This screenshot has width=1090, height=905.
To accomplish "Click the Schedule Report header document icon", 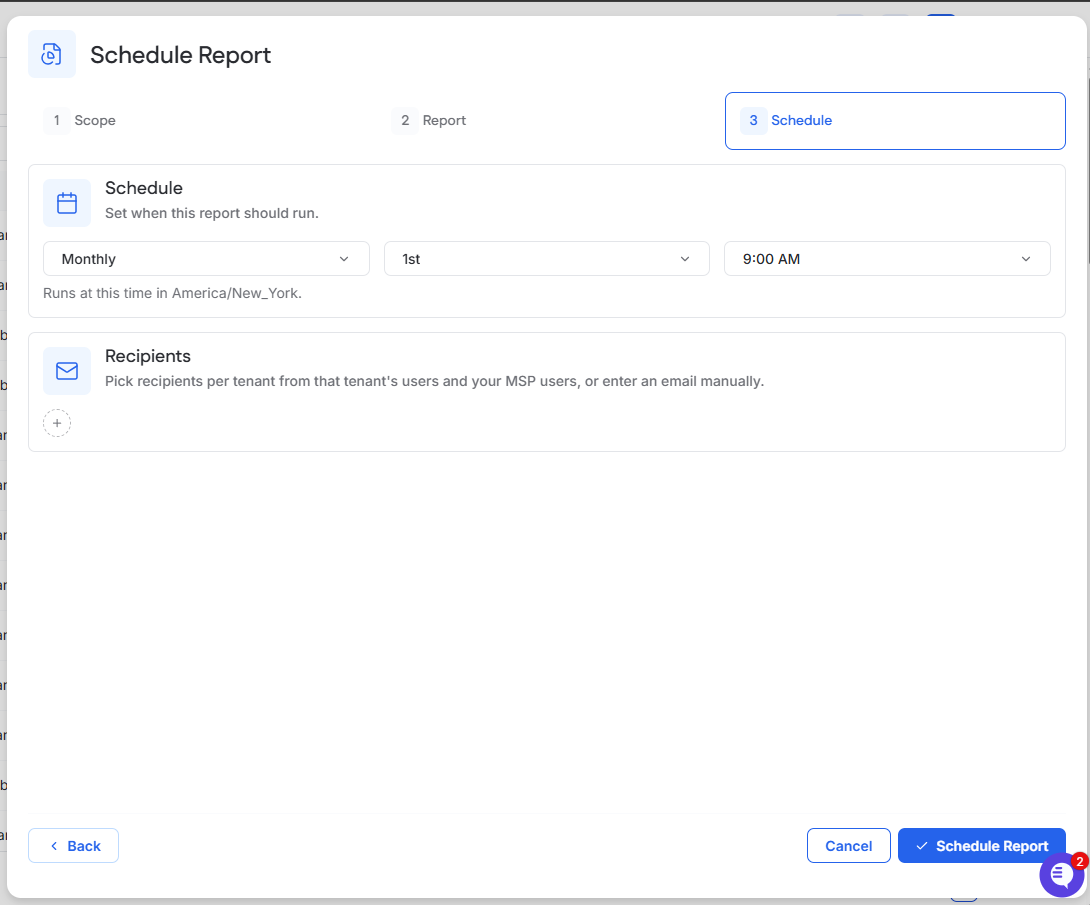I will [51, 54].
